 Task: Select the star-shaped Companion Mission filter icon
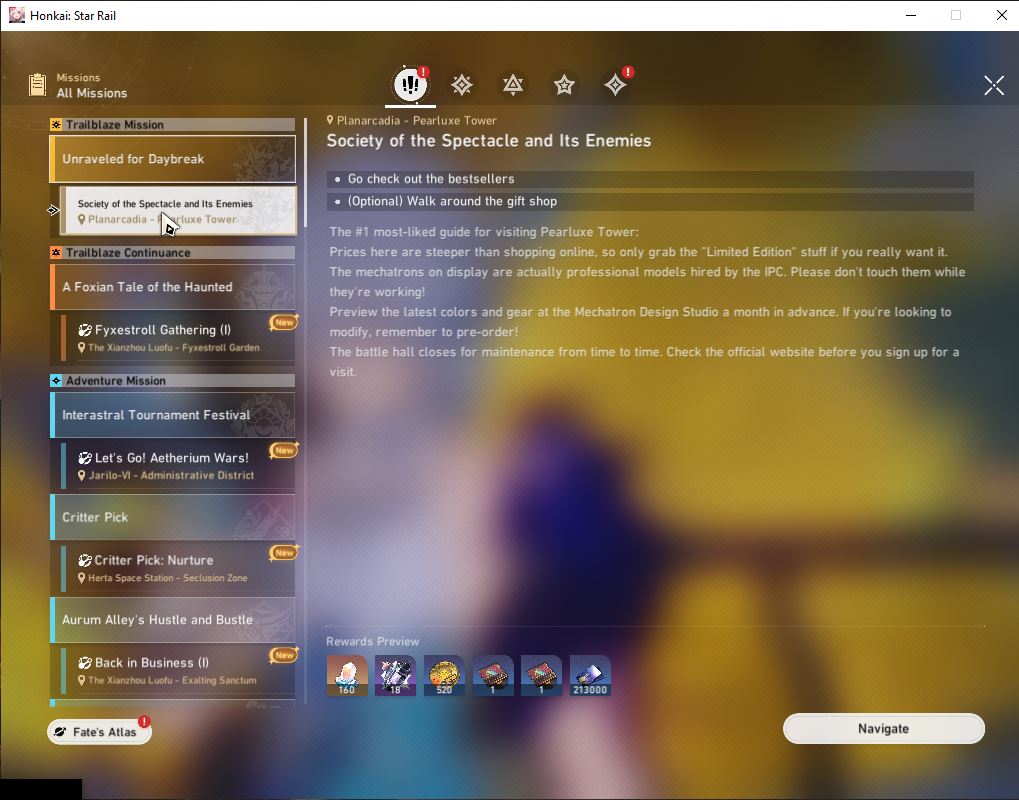click(564, 85)
